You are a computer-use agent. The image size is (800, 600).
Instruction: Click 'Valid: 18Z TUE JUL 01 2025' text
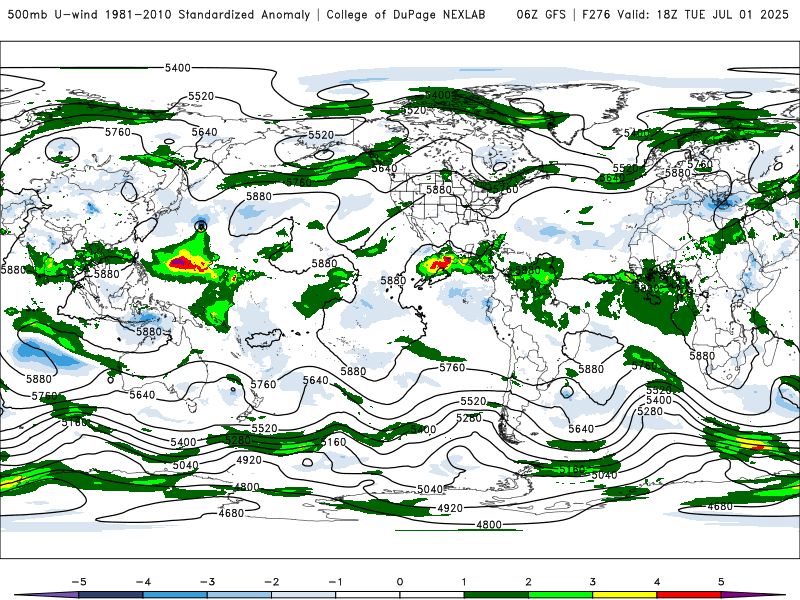[703, 14]
